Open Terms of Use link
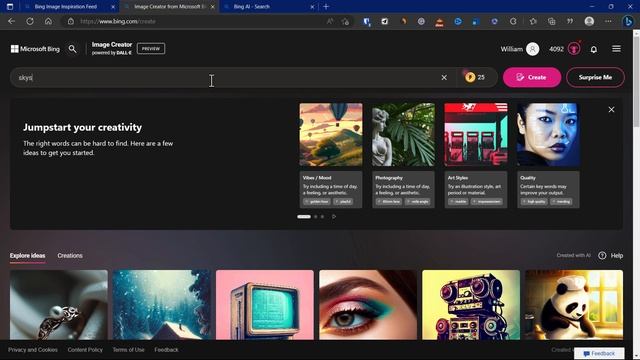The width and height of the screenshot is (640, 360). tap(128, 350)
